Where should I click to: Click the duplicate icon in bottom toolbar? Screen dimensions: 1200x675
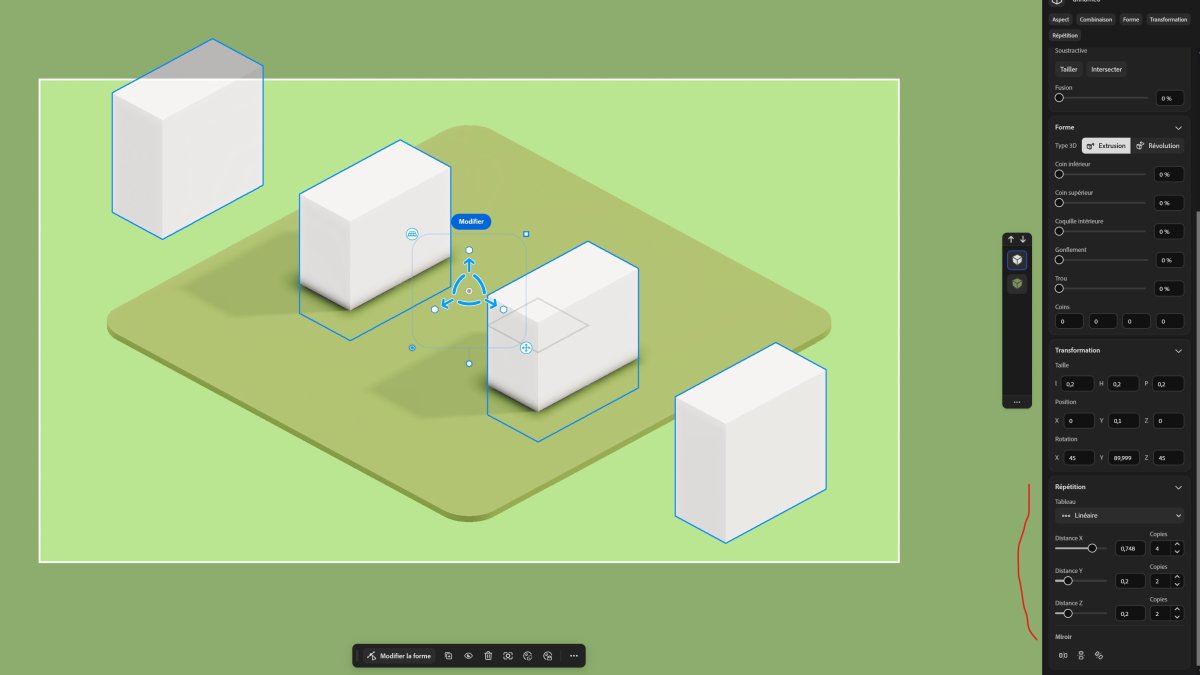click(x=449, y=656)
